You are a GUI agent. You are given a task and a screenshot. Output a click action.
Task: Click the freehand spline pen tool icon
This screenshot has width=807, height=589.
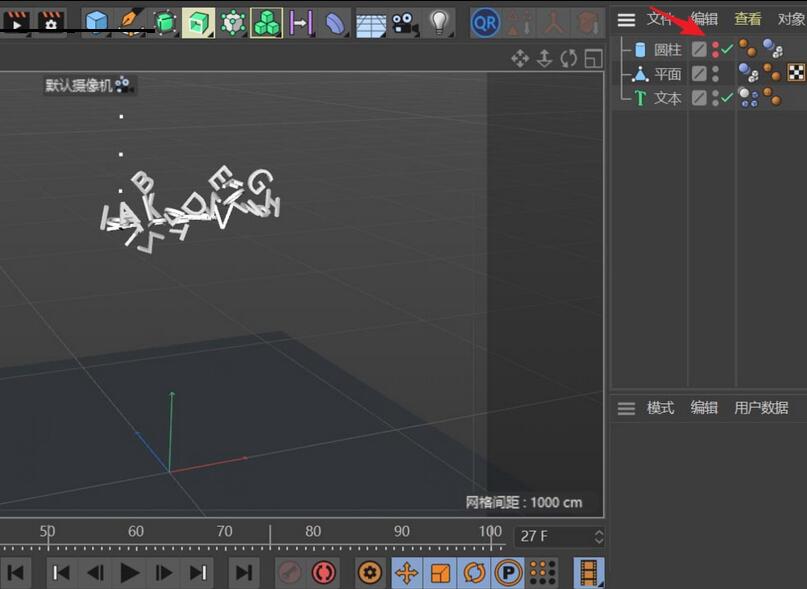tap(128, 20)
